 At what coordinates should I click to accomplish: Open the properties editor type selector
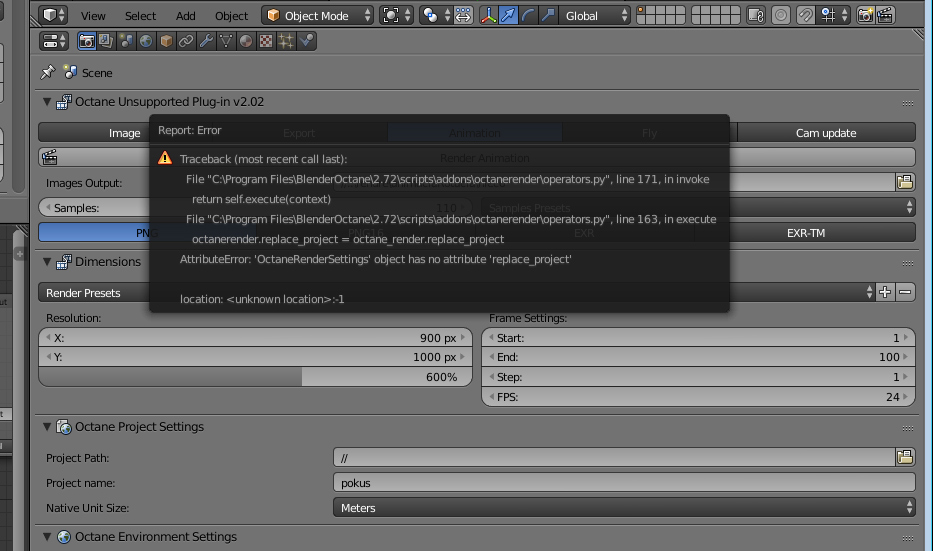pos(54,41)
